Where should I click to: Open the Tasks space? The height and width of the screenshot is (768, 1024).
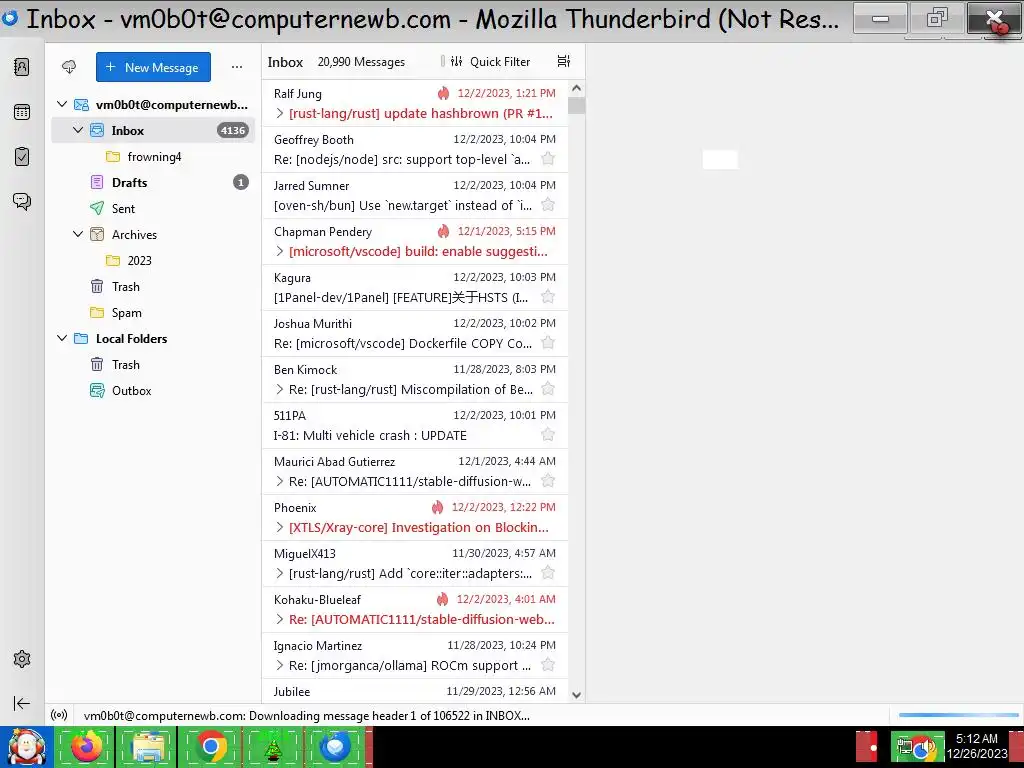22,157
